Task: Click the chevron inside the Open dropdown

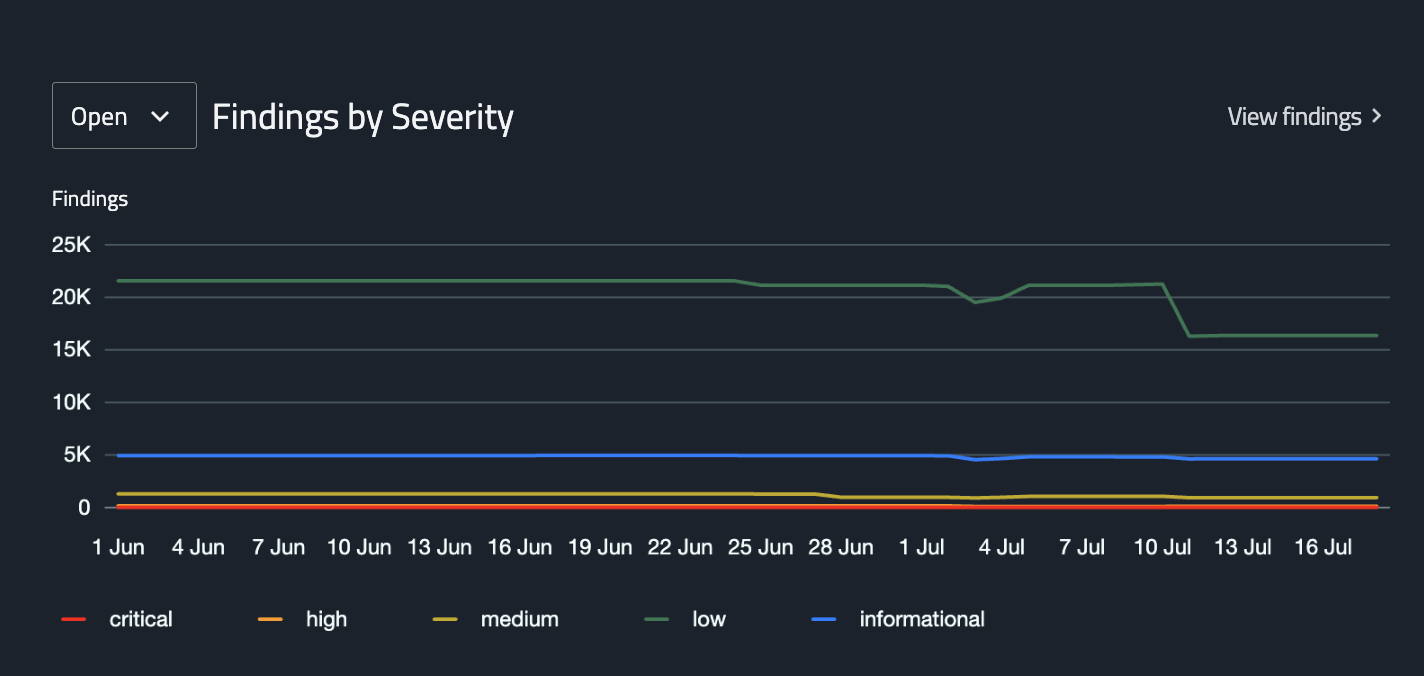Action: coord(160,116)
